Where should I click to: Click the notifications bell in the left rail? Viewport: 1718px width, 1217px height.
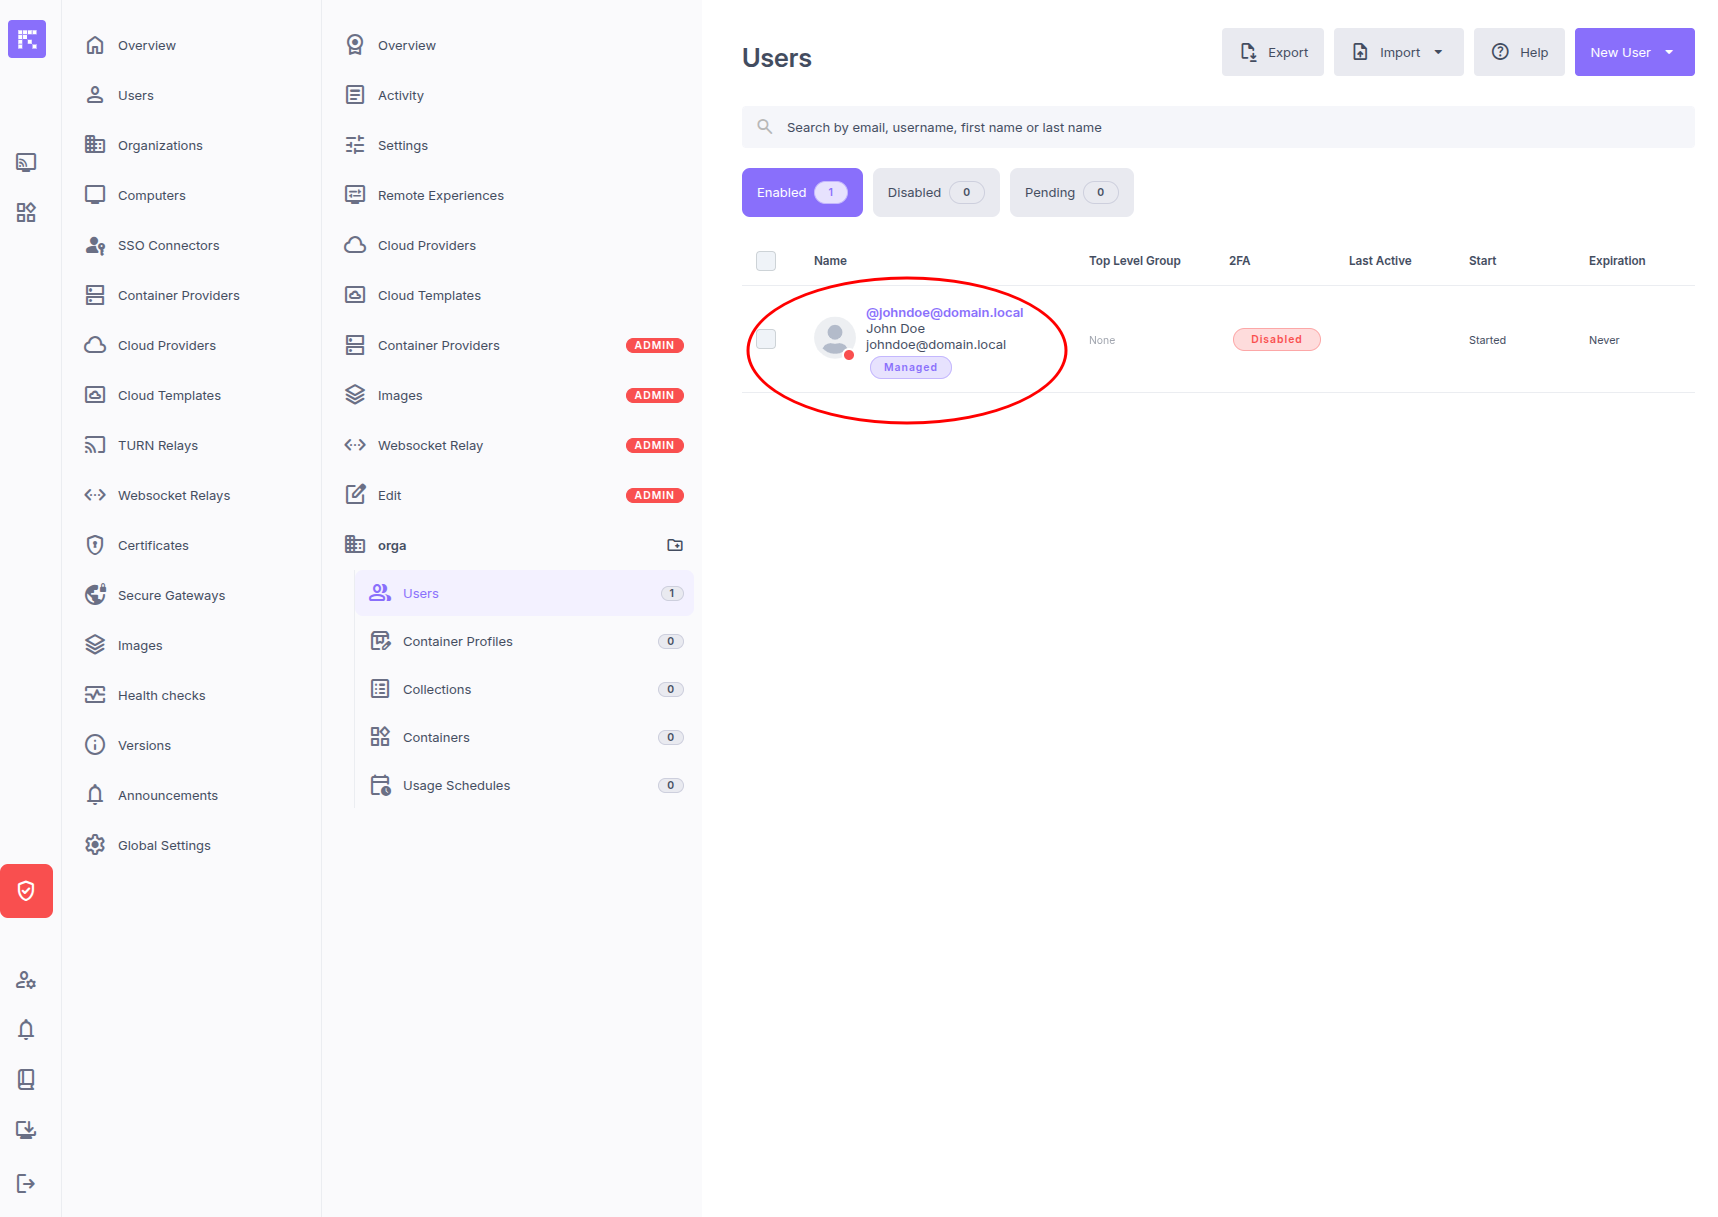point(26,1030)
